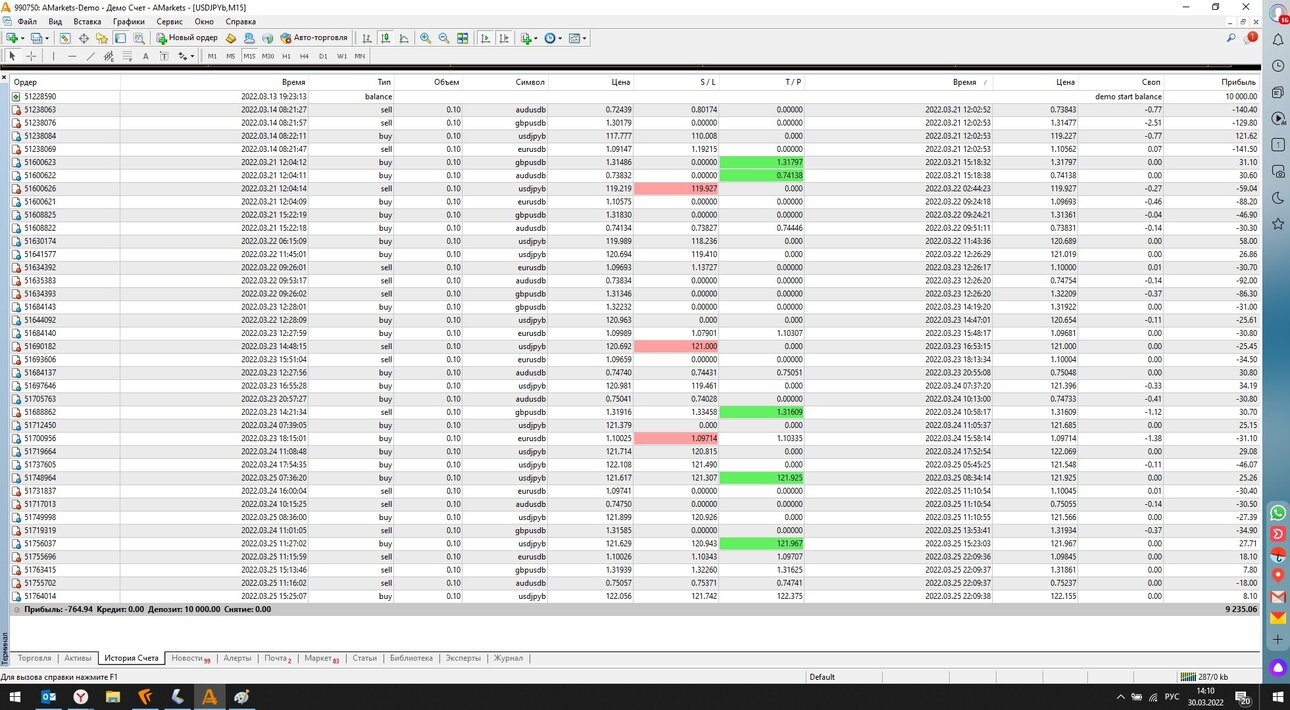1290x710 pixels.
Task: Open the Сервис menu
Action: (170, 21)
